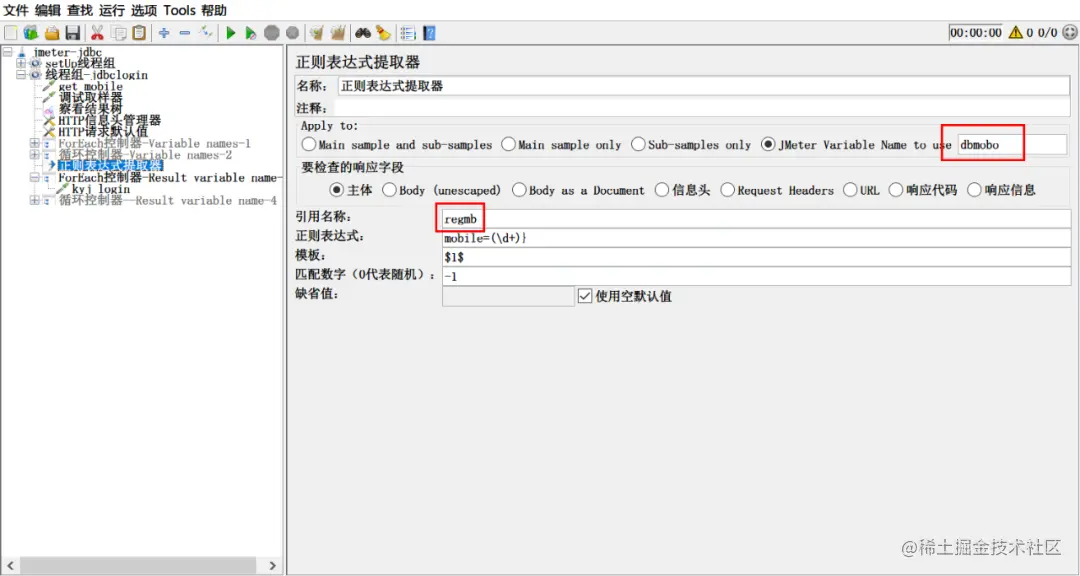Click right arrow of tree horizontal scrollbar
1080x576 pixels.
pos(273,565)
